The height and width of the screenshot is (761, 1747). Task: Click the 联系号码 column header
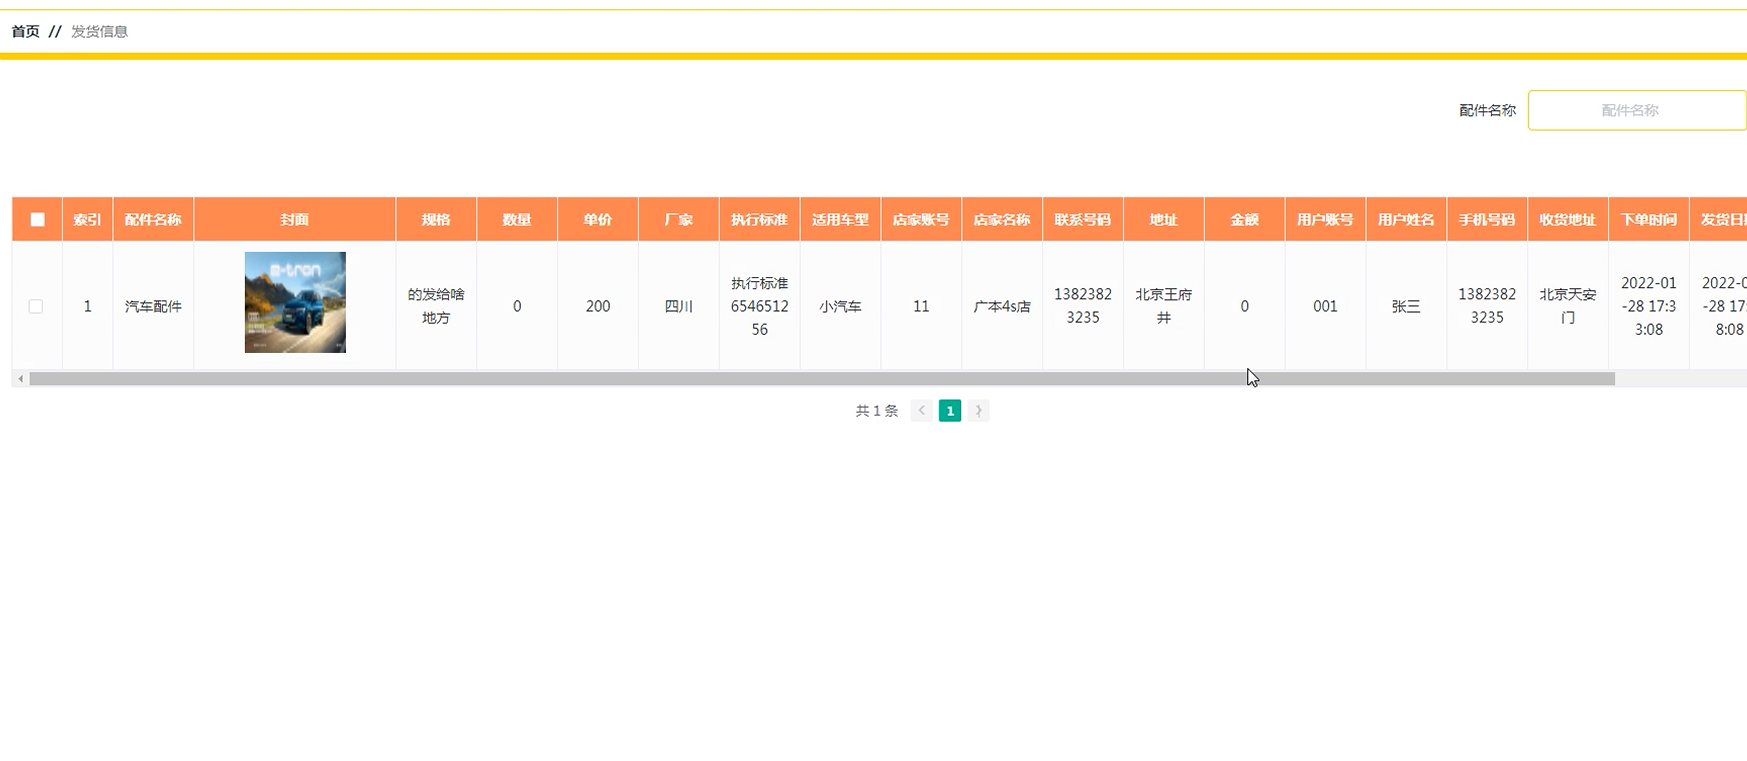click(1083, 220)
